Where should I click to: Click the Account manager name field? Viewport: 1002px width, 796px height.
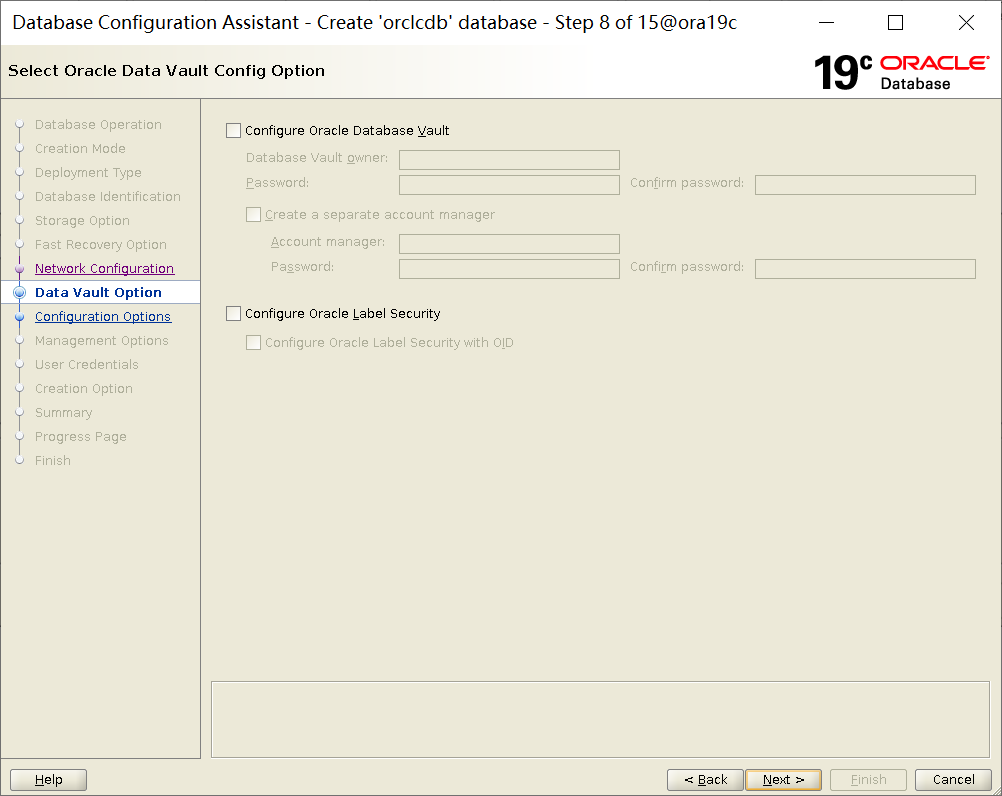coord(509,243)
